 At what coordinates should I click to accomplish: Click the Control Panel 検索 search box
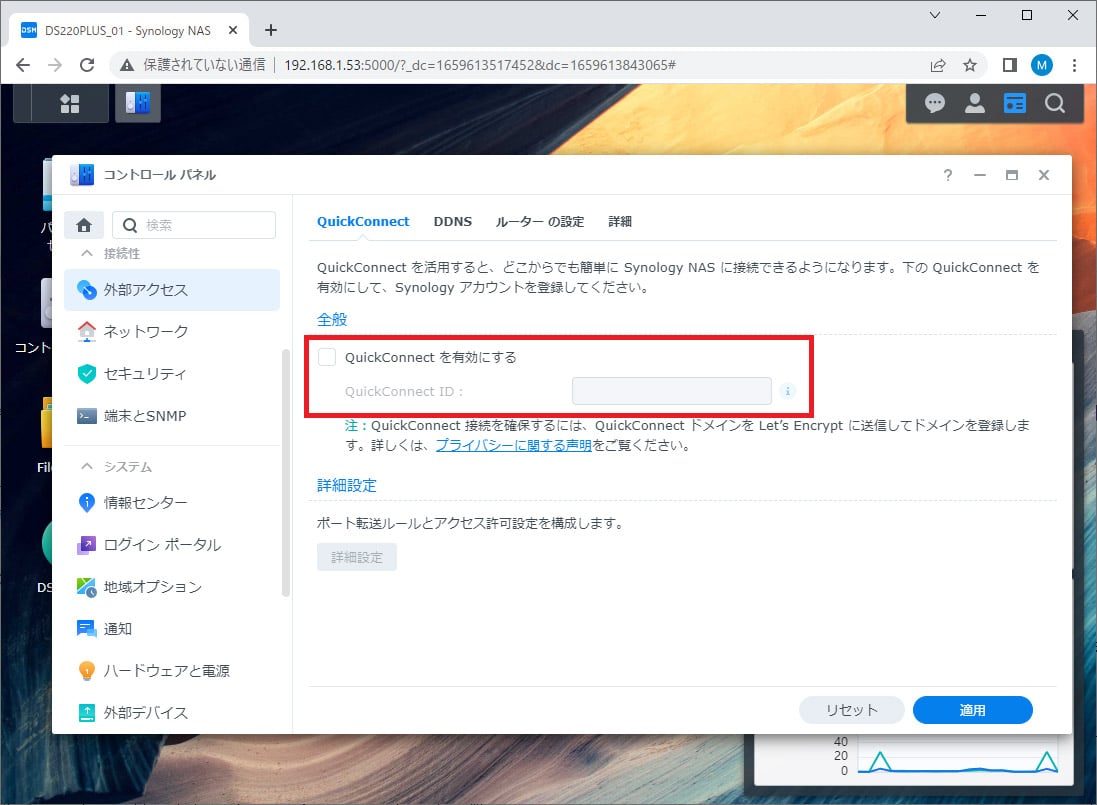click(194, 225)
